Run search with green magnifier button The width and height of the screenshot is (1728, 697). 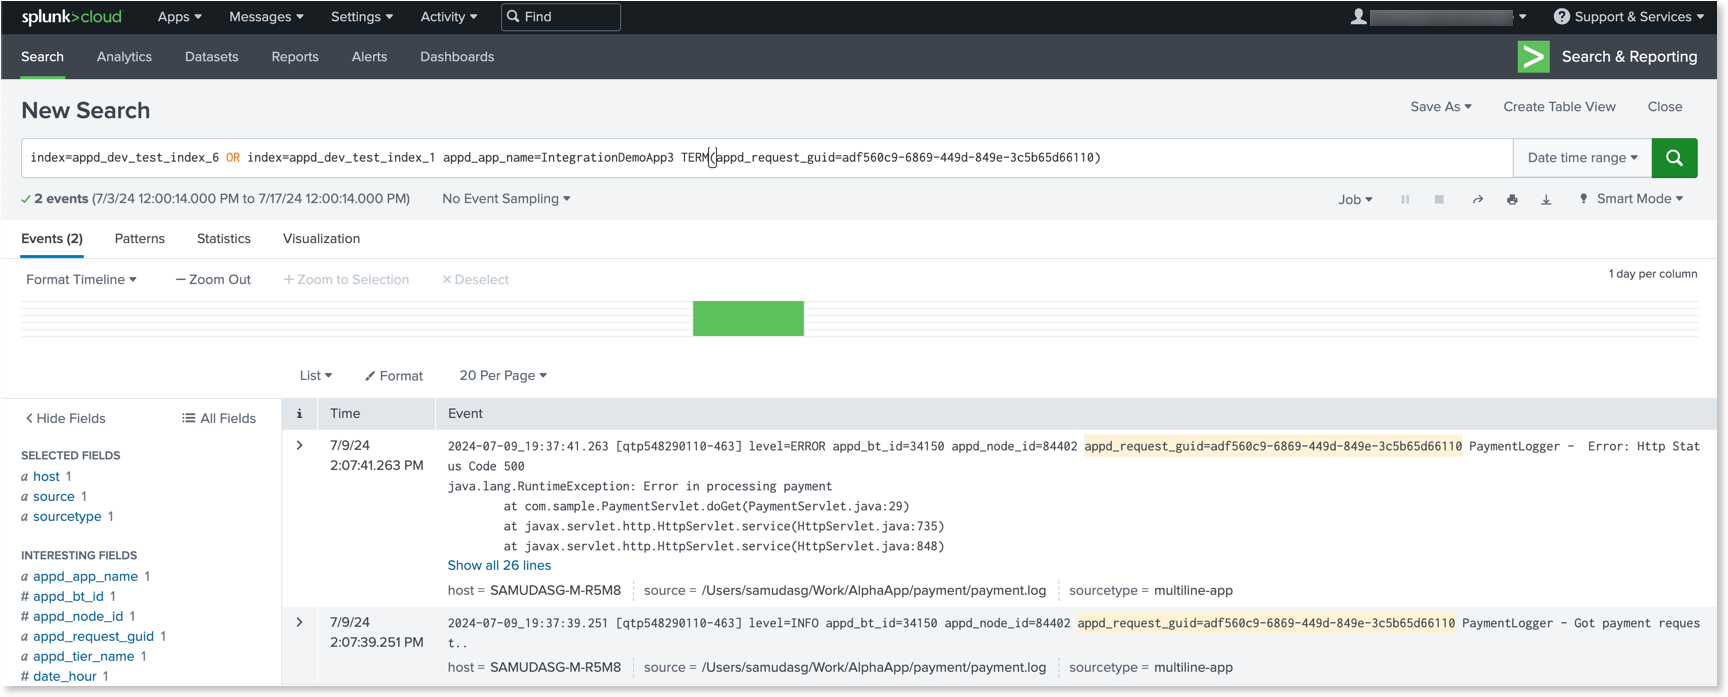[1674, 158]
